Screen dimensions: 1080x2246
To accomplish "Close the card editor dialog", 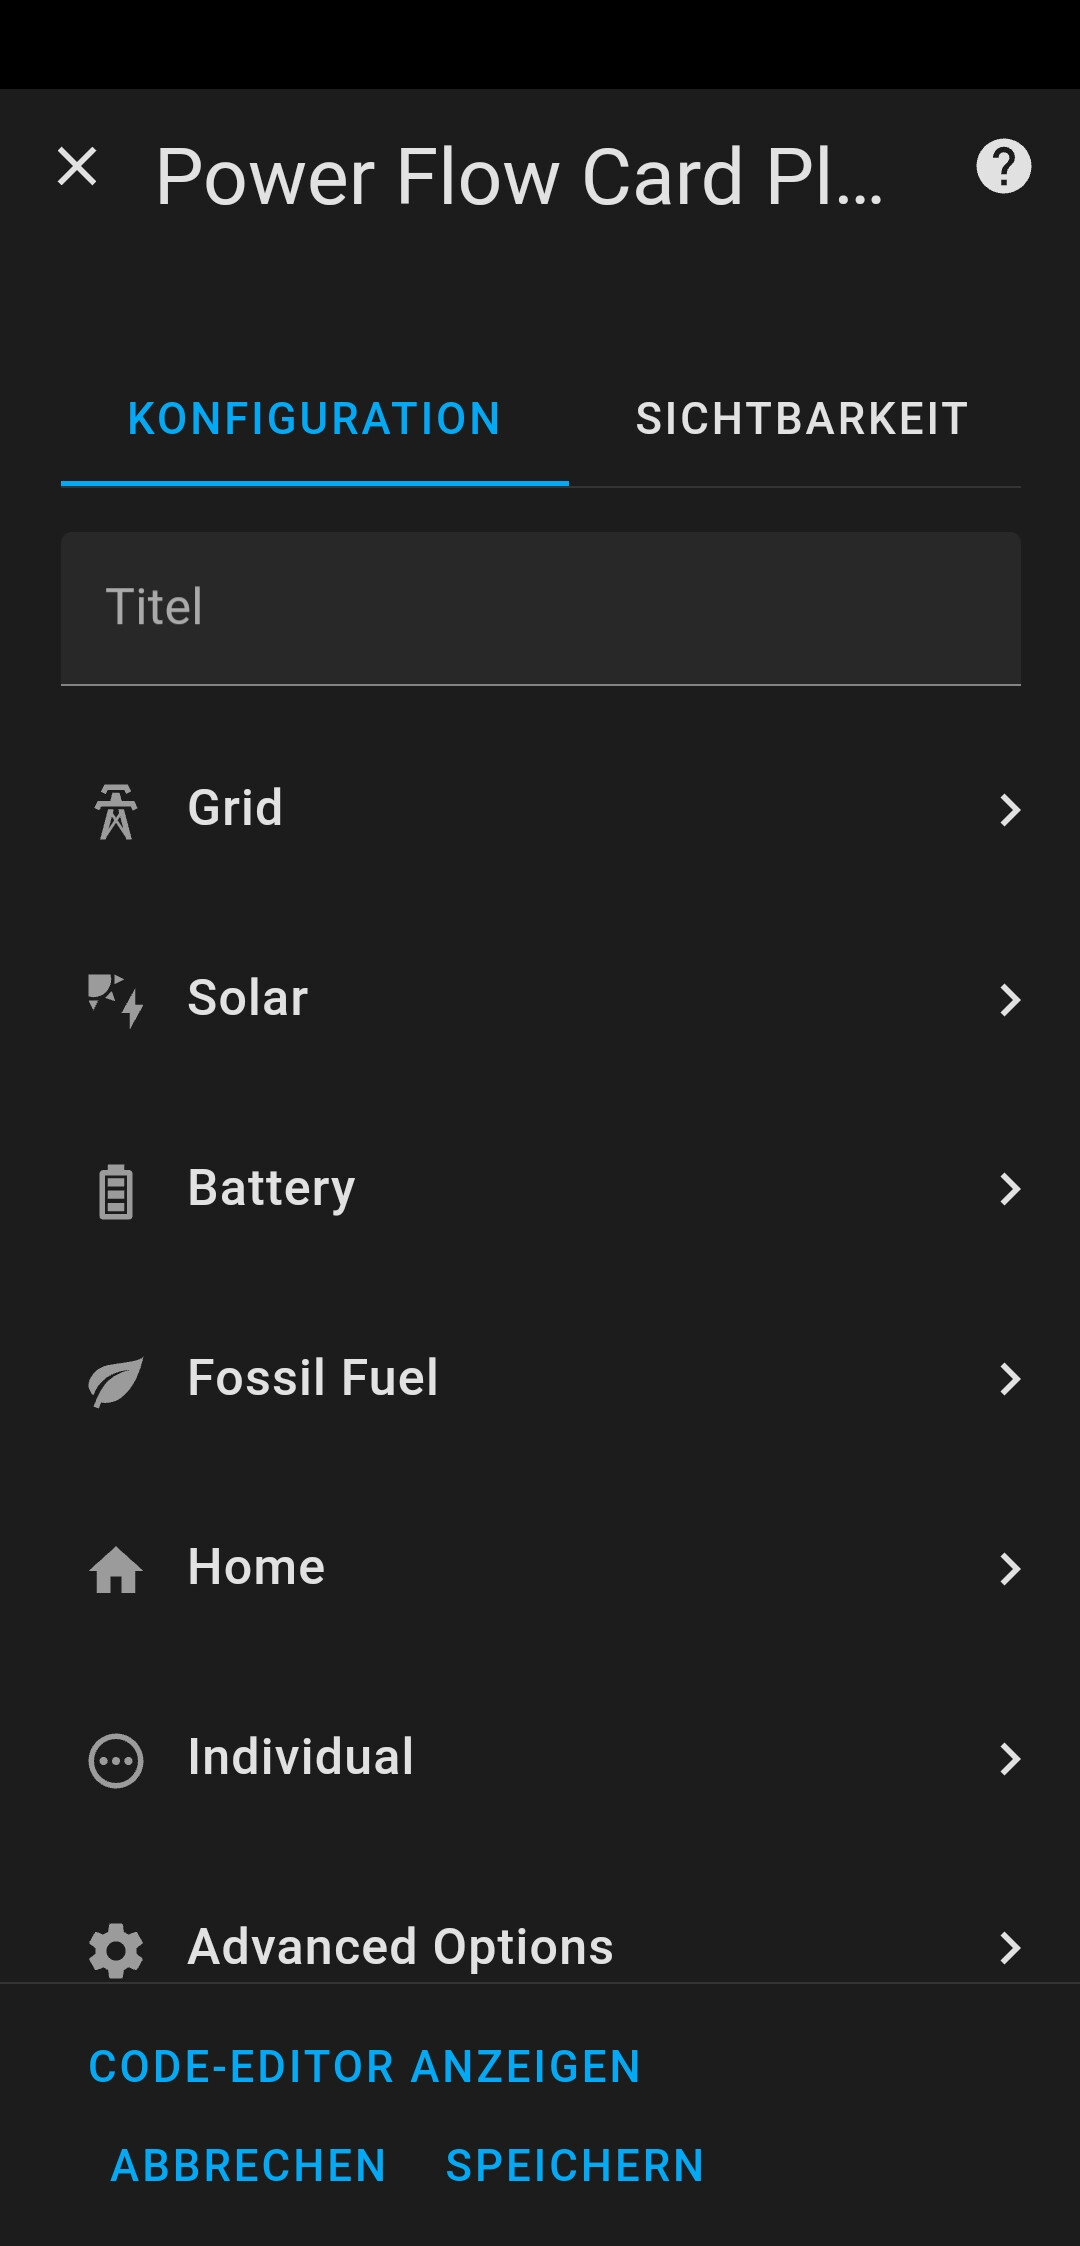I will point(77,166).
